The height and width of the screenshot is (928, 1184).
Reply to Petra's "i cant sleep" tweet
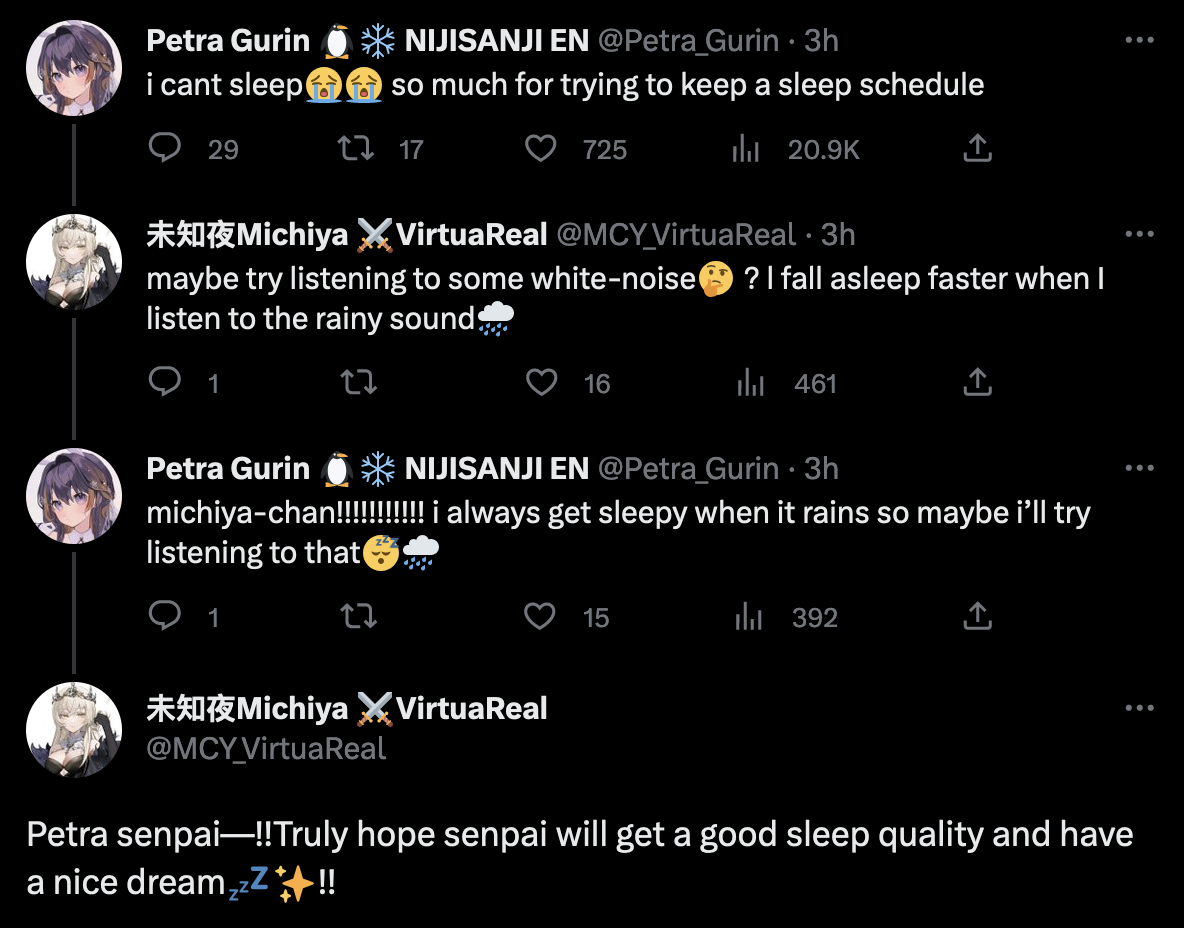[164, 149]
